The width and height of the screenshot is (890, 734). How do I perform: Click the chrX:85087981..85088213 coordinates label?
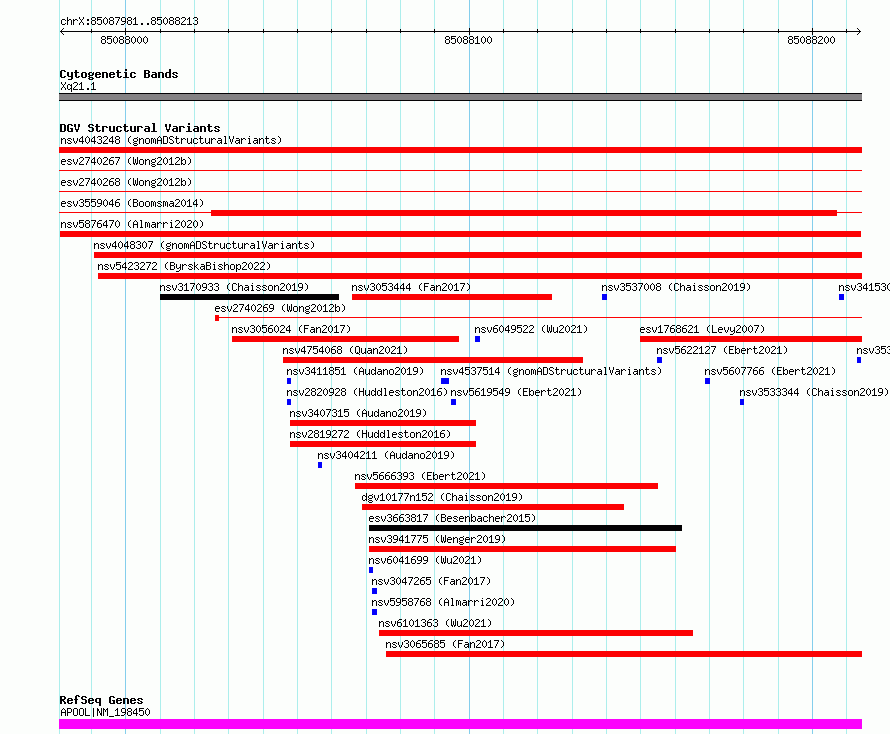129,22
